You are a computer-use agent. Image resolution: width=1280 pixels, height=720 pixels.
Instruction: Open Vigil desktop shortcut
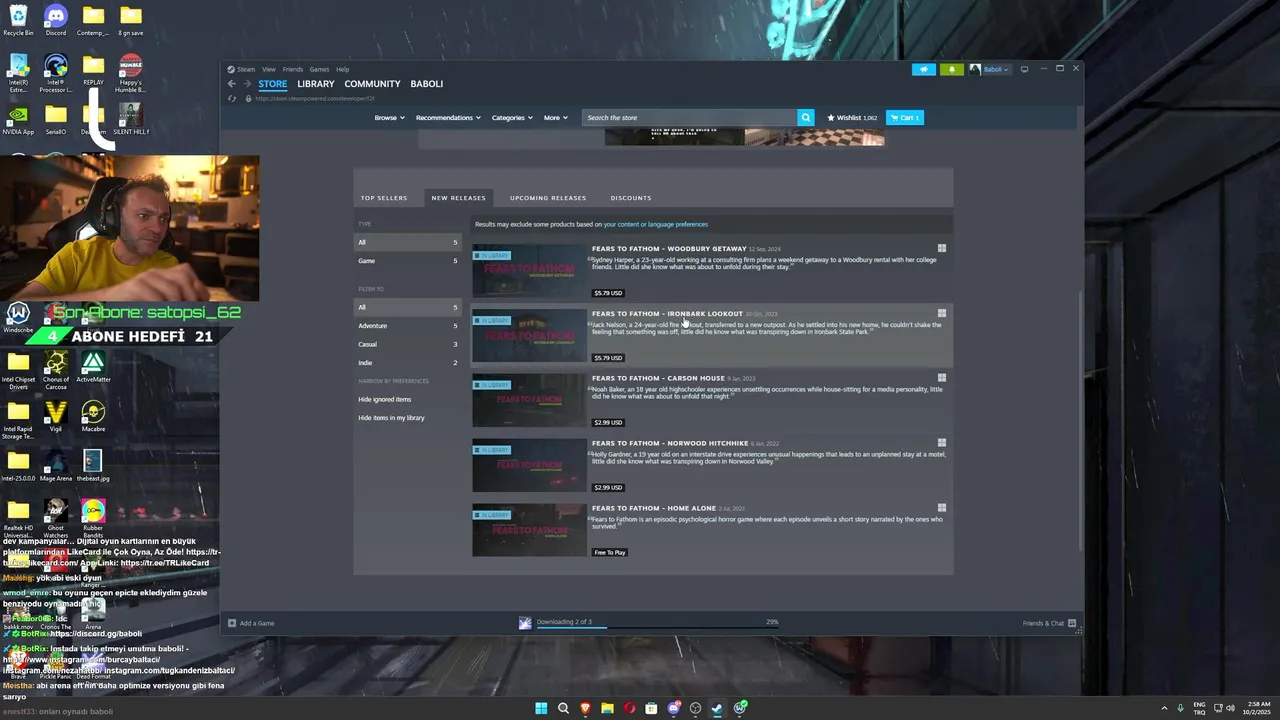56,416
